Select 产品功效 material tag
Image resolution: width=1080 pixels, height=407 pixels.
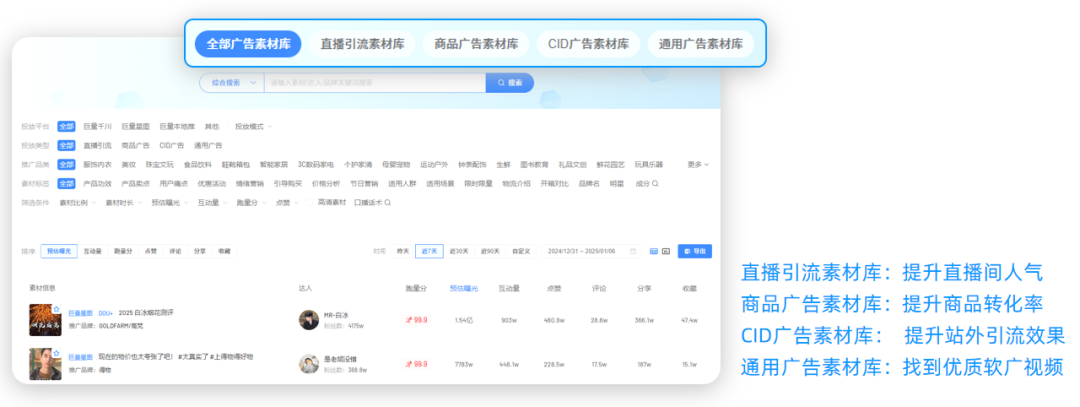click(97, 184)
